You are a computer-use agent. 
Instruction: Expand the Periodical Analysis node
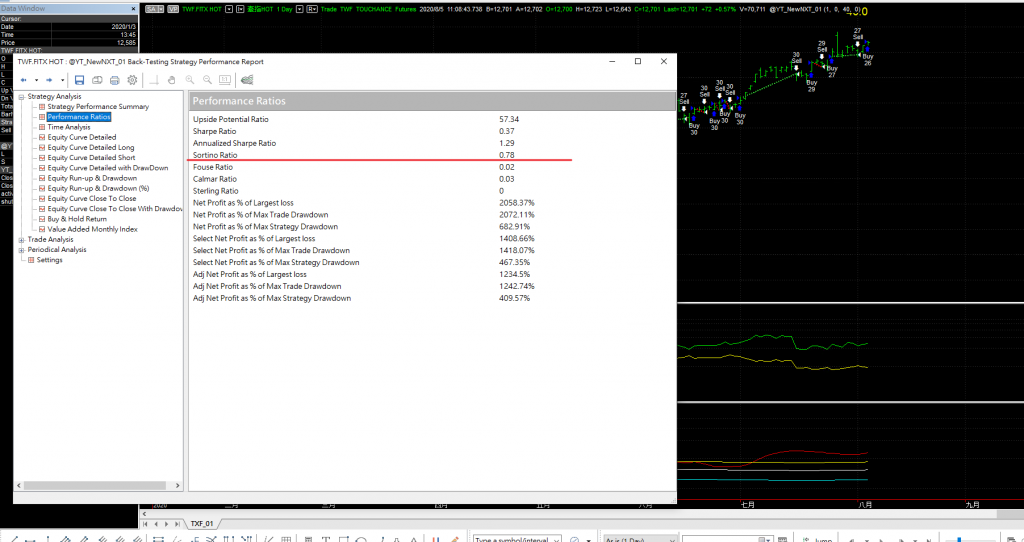point(22,250)
